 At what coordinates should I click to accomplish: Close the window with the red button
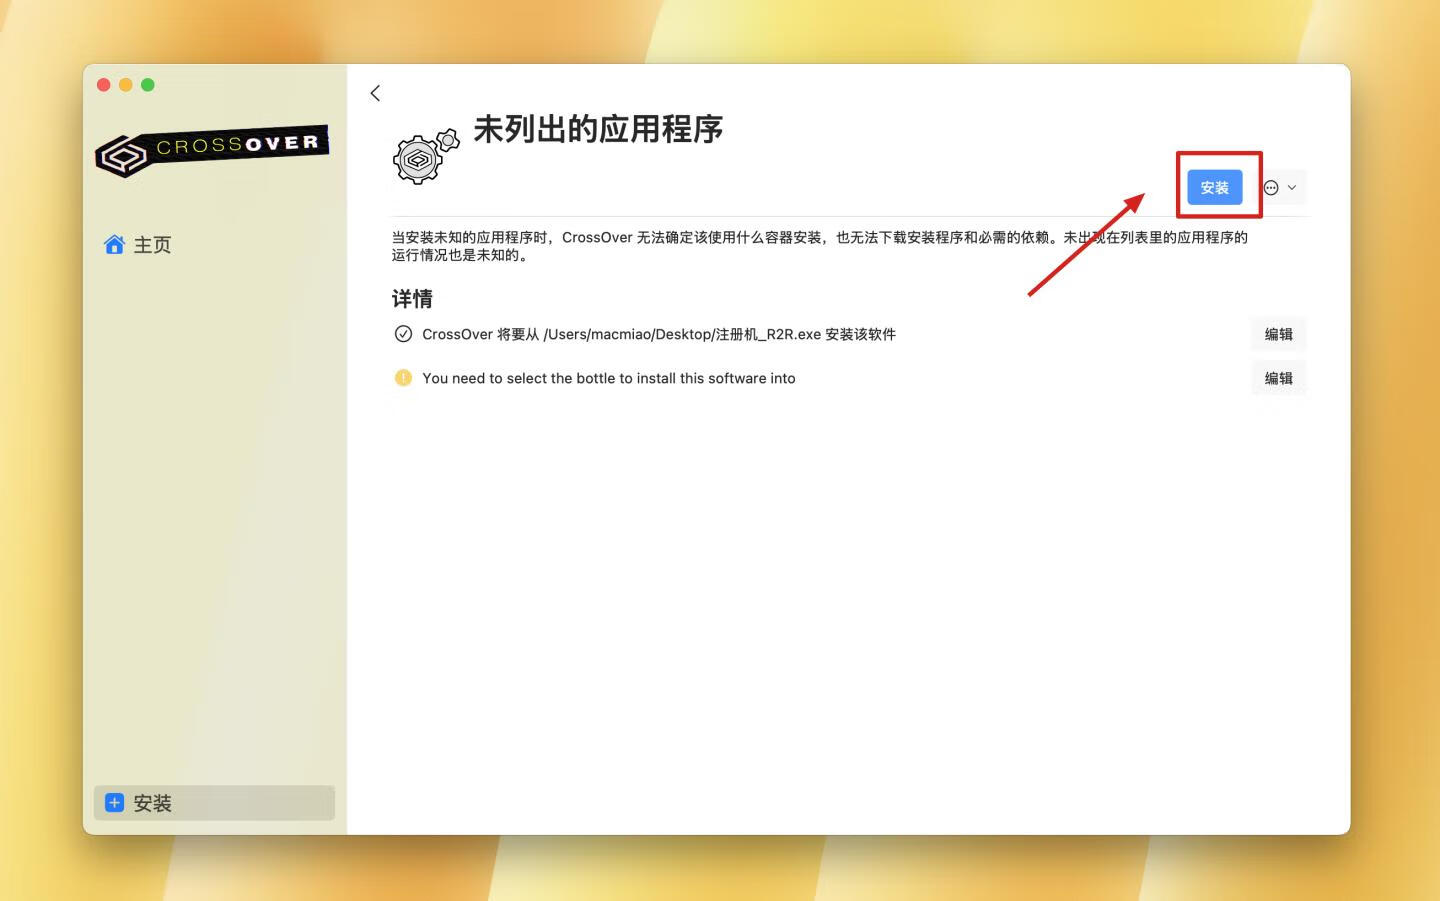click(x=104, y=85)
